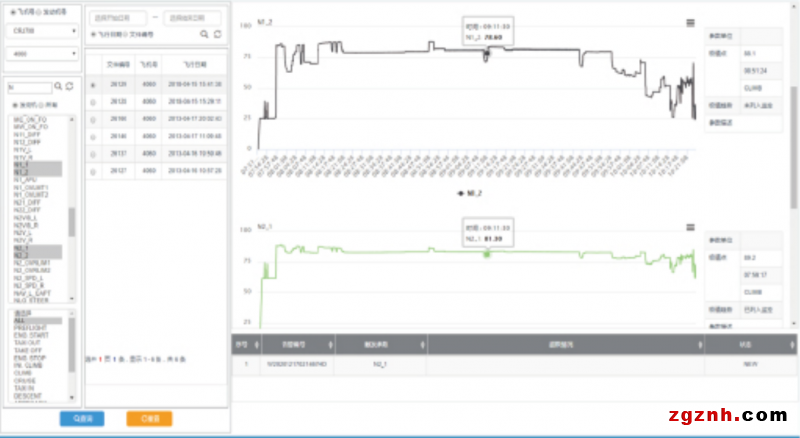Image resolution: width=800 pixels, height=438 pixels.
Task: Click the refresh icon next to parameter filter box
Action: coord(69,87)
